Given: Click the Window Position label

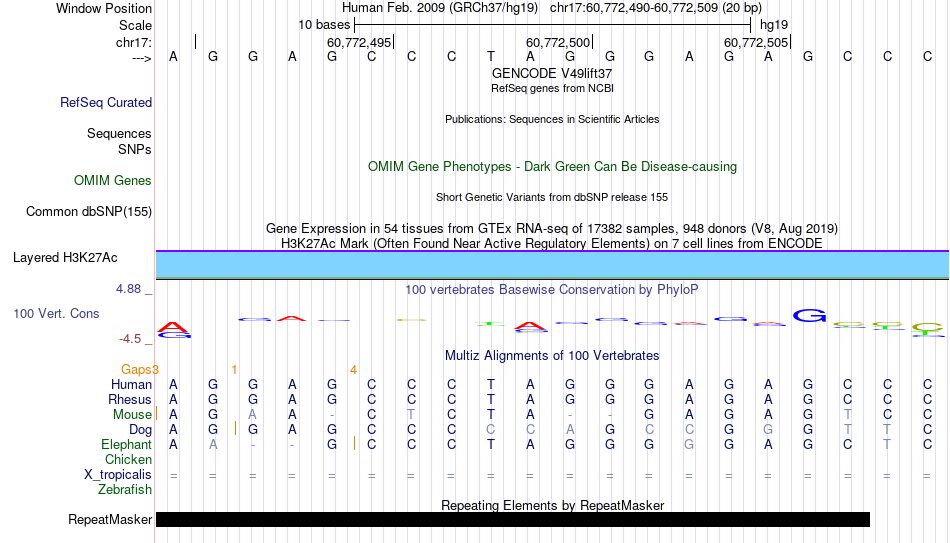Looking at the screenshot, I should (104, 8).
